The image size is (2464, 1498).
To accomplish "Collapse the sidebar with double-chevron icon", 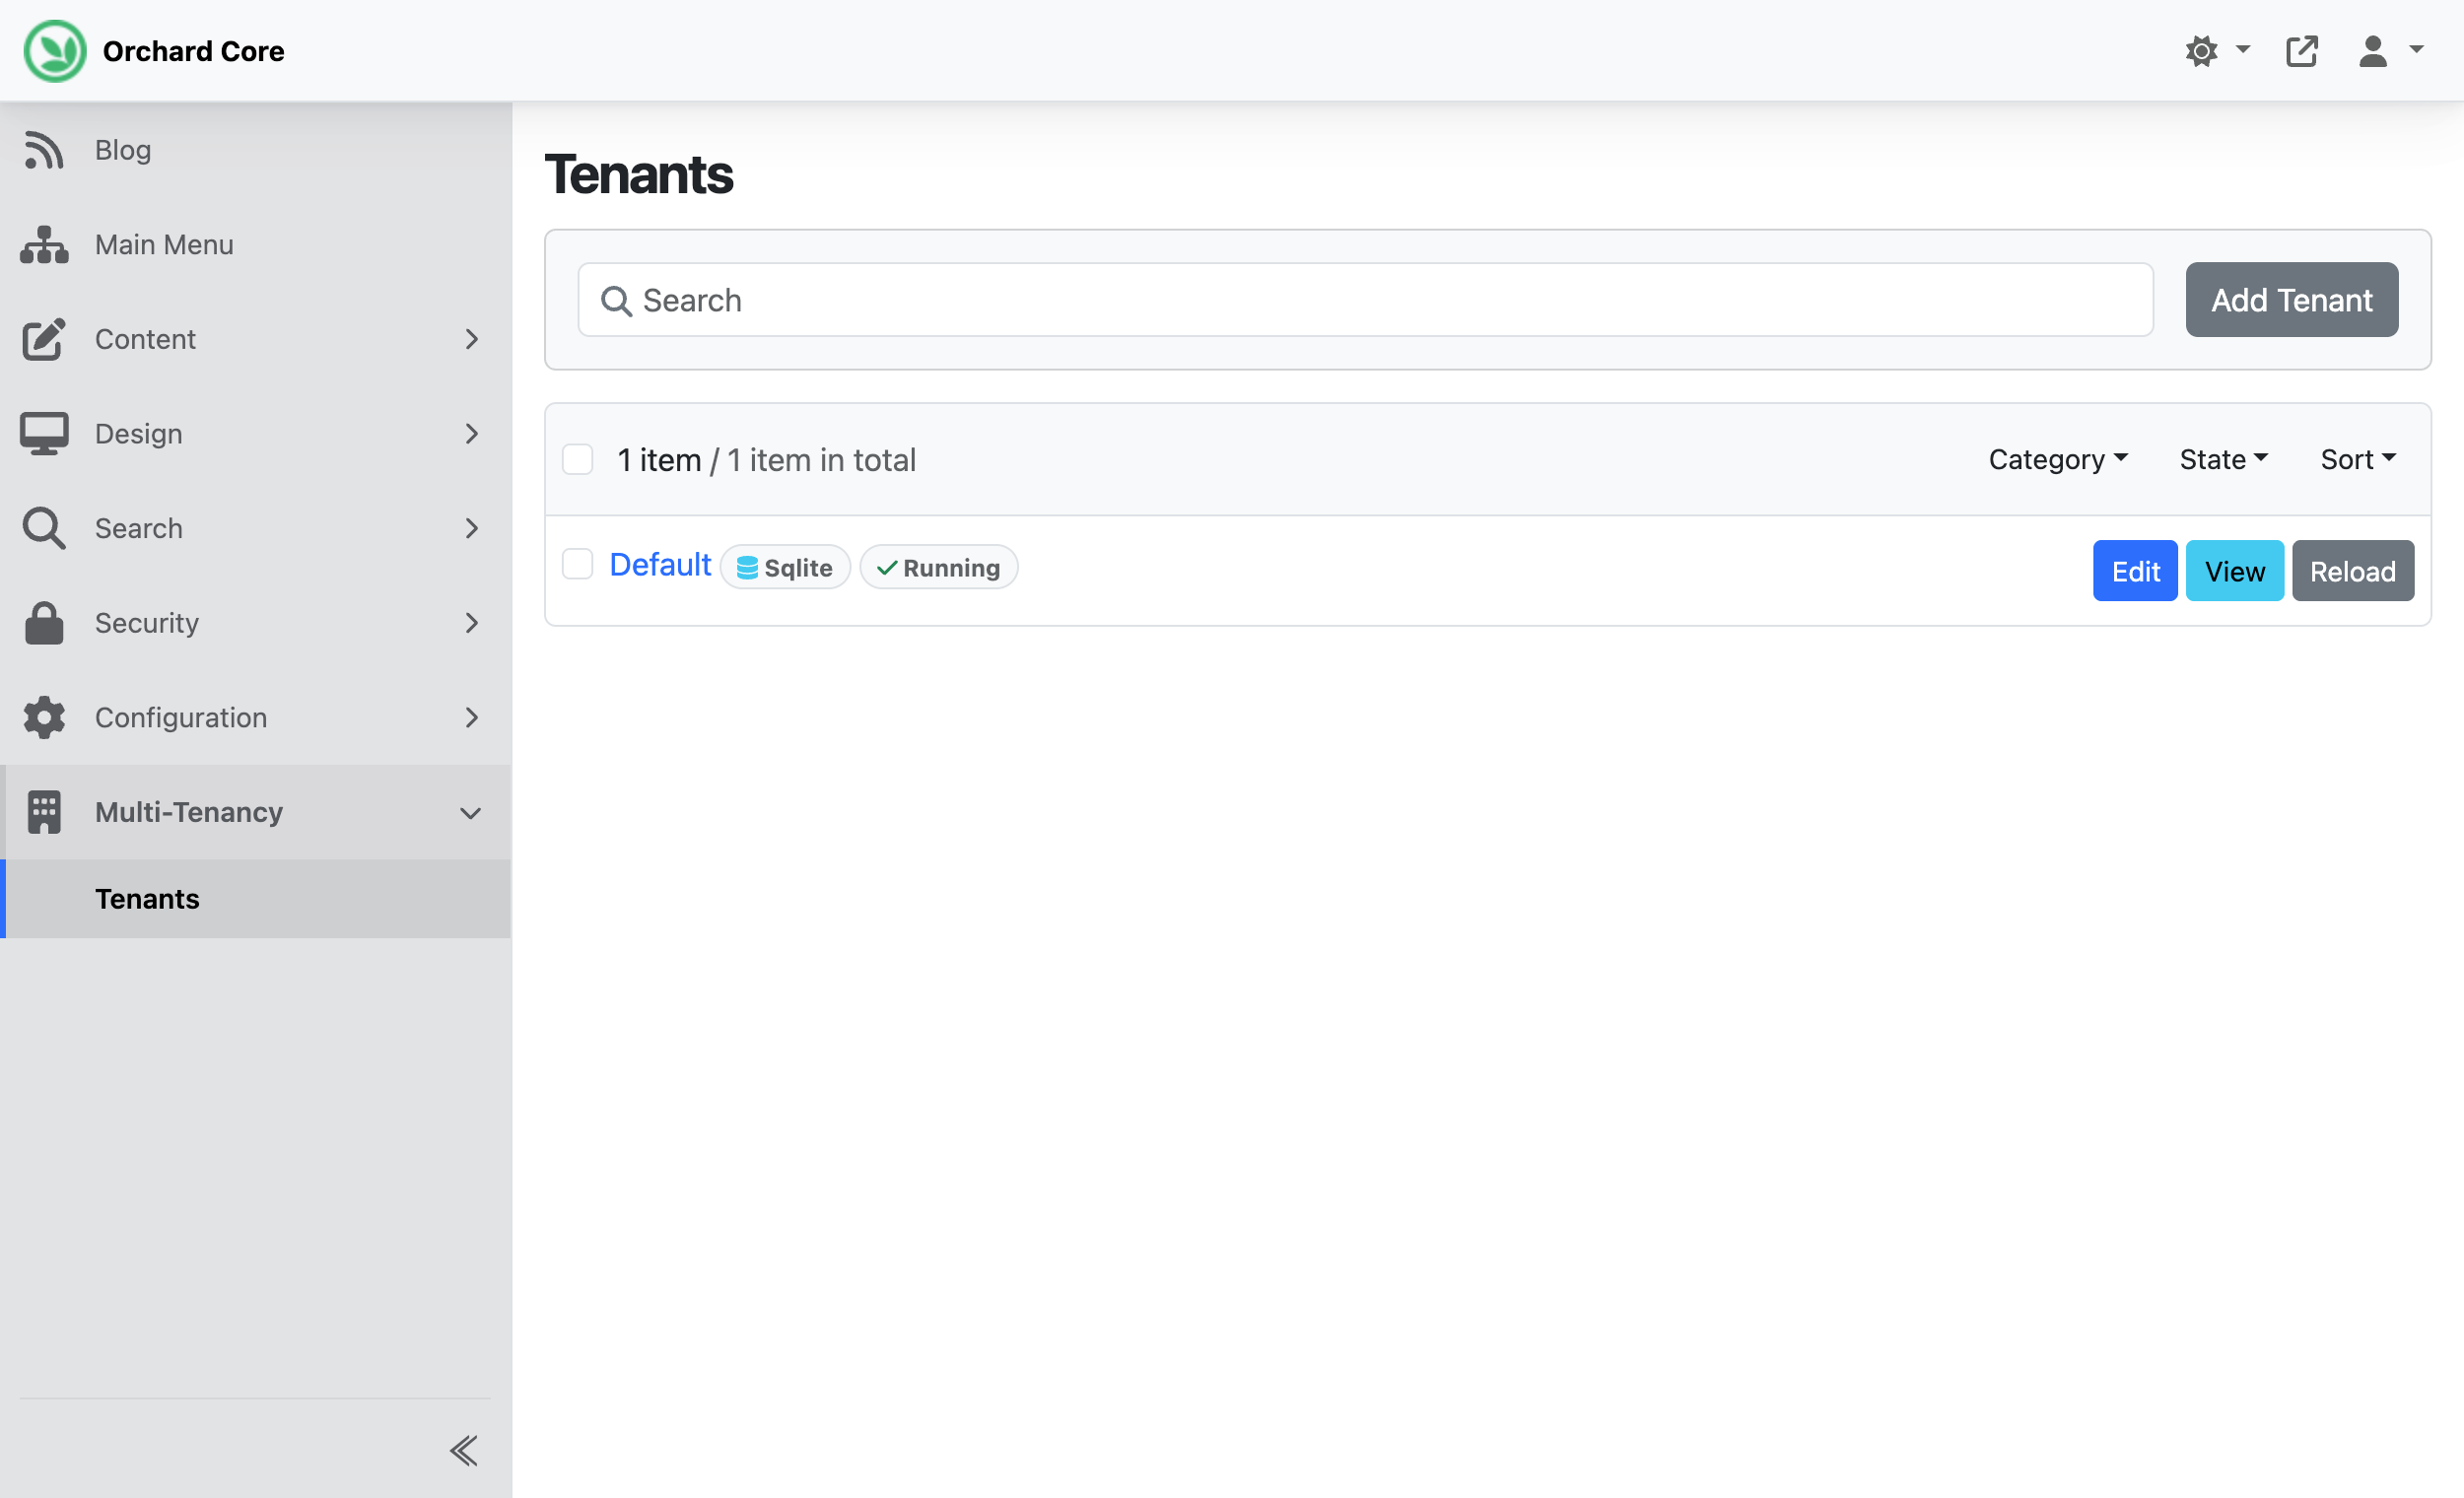I will [463, 1450].
